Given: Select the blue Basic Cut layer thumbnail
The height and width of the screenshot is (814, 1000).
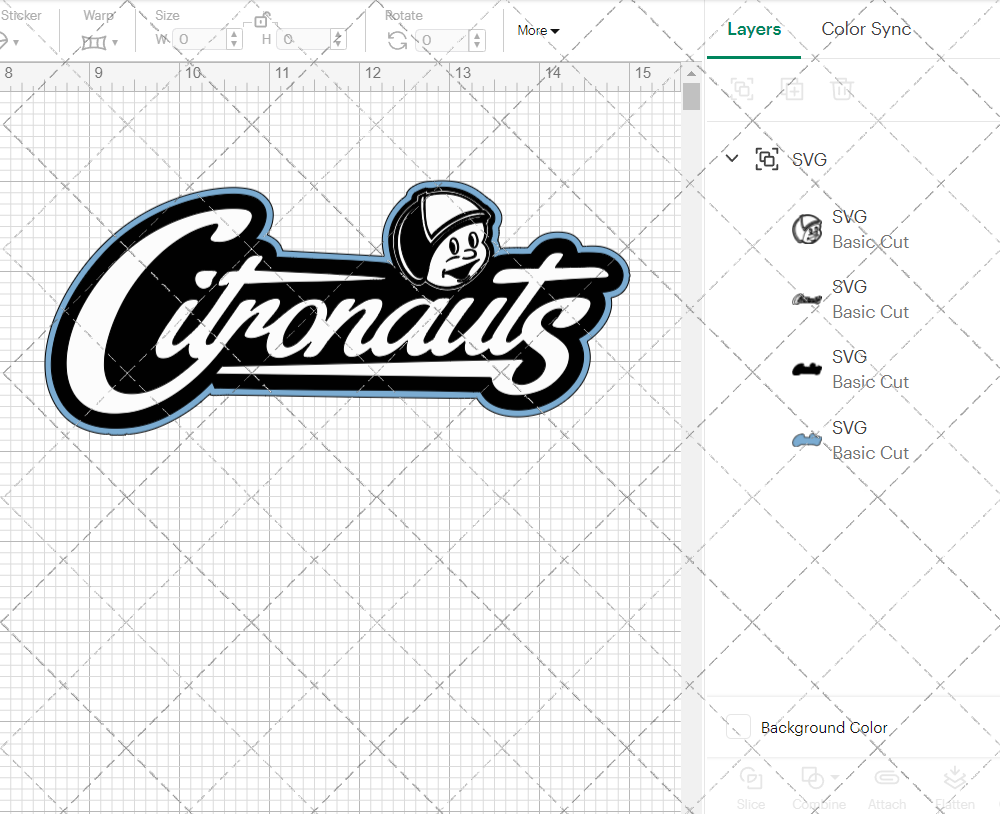Looking at the screenshot, I should pyautogui.click(x=806, y=438).
